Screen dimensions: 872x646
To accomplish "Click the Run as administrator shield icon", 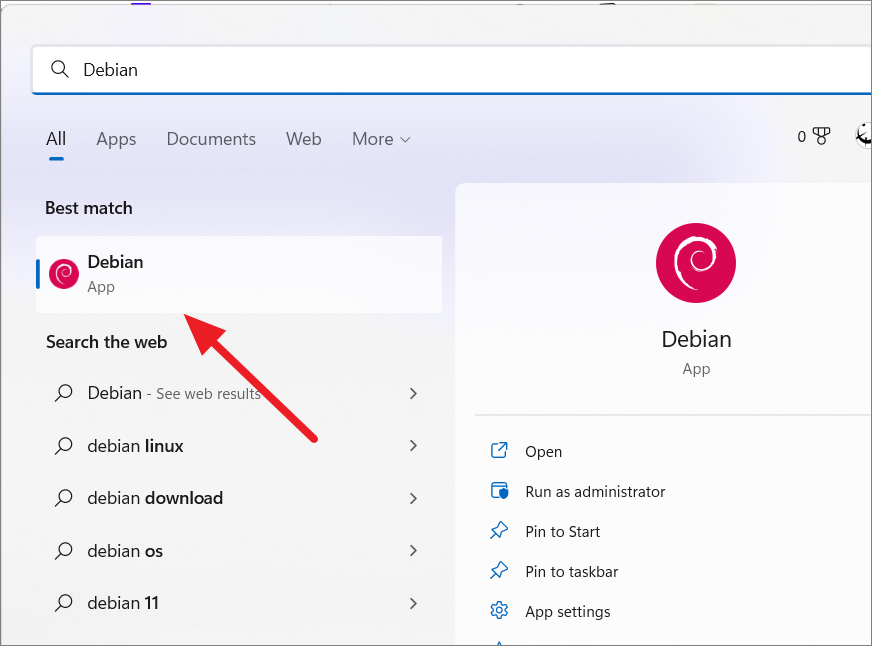I will coord(498,491).
